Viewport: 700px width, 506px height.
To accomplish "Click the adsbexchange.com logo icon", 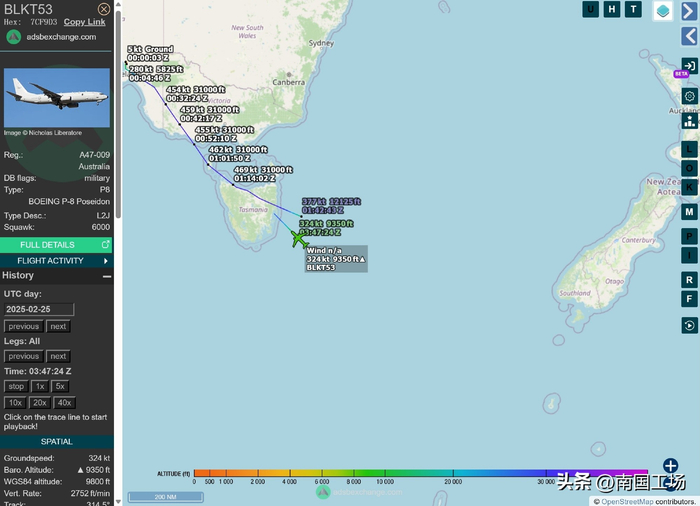I will tap(13, 37).
